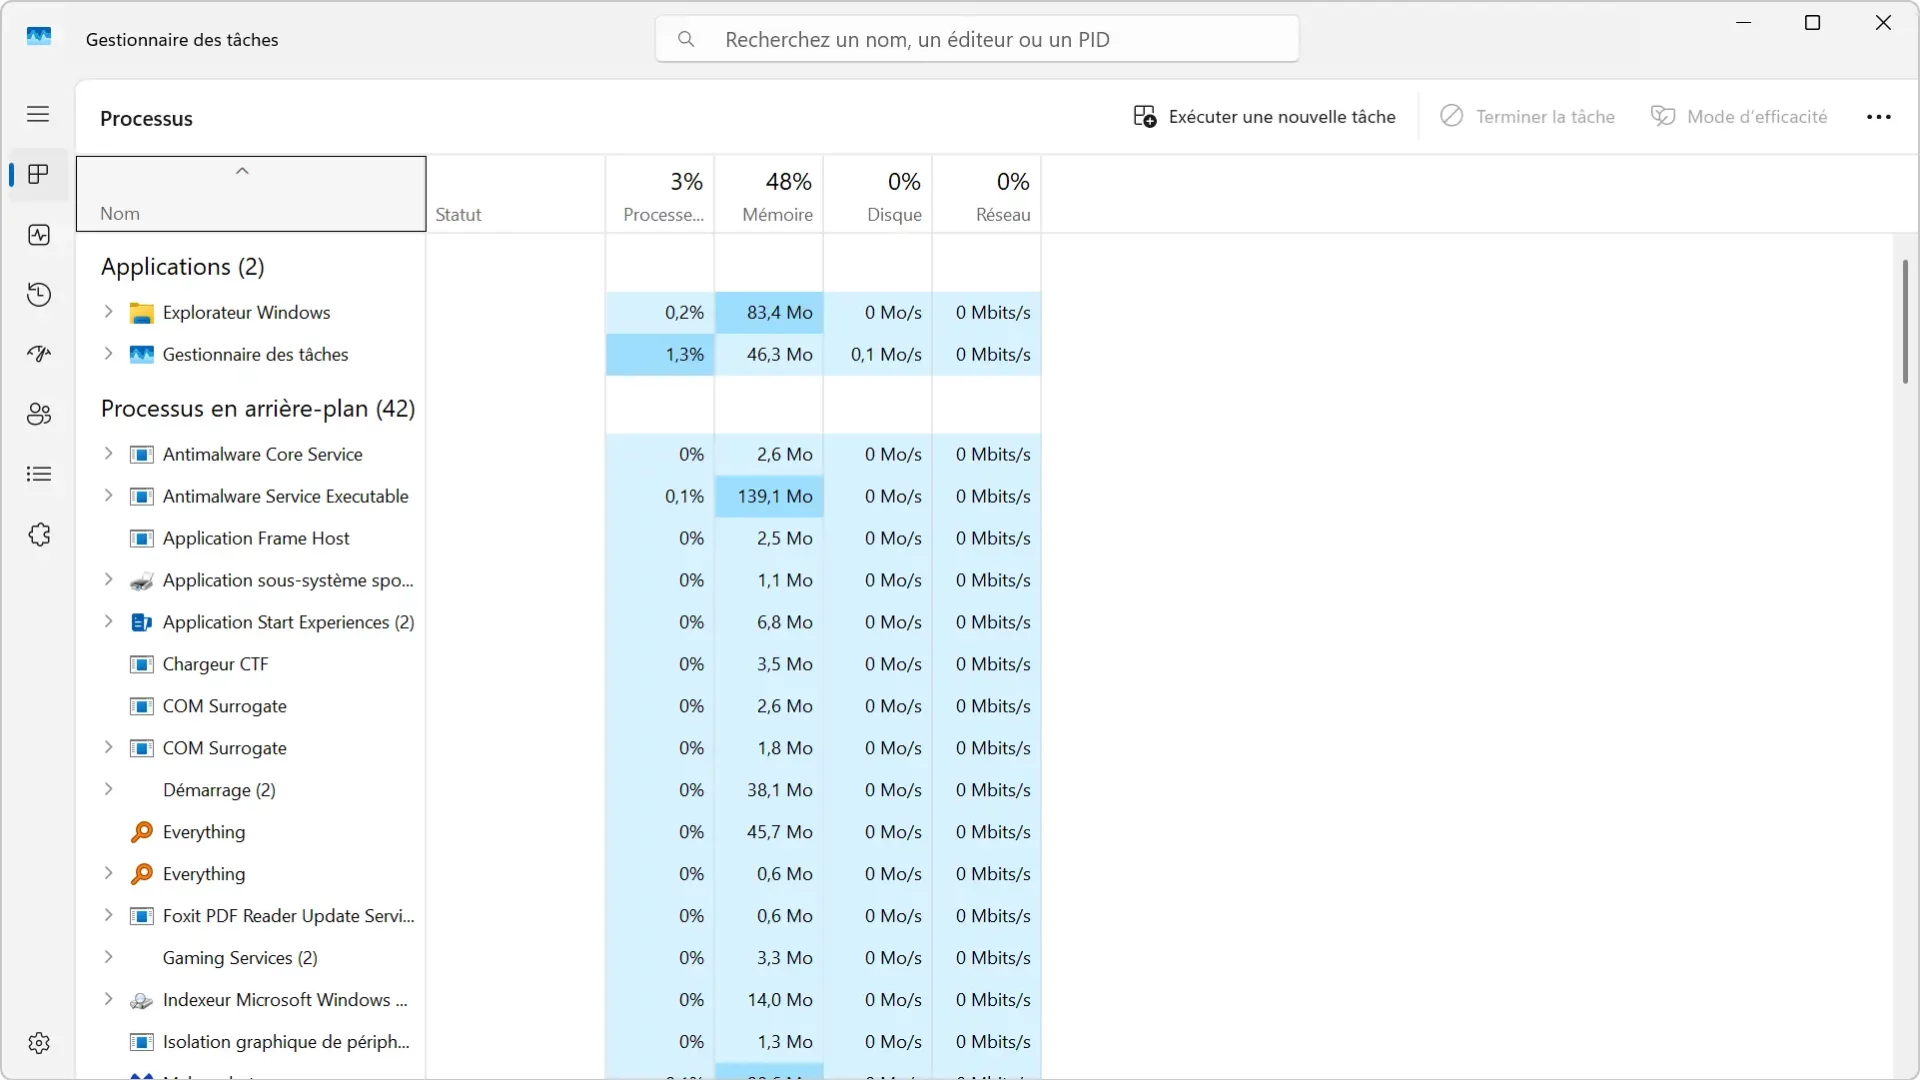Viewport: 1920px width, 1080px height.
Task: Expand the Everything row with 0,6 Mo
Action: click(x=108, y=873)
